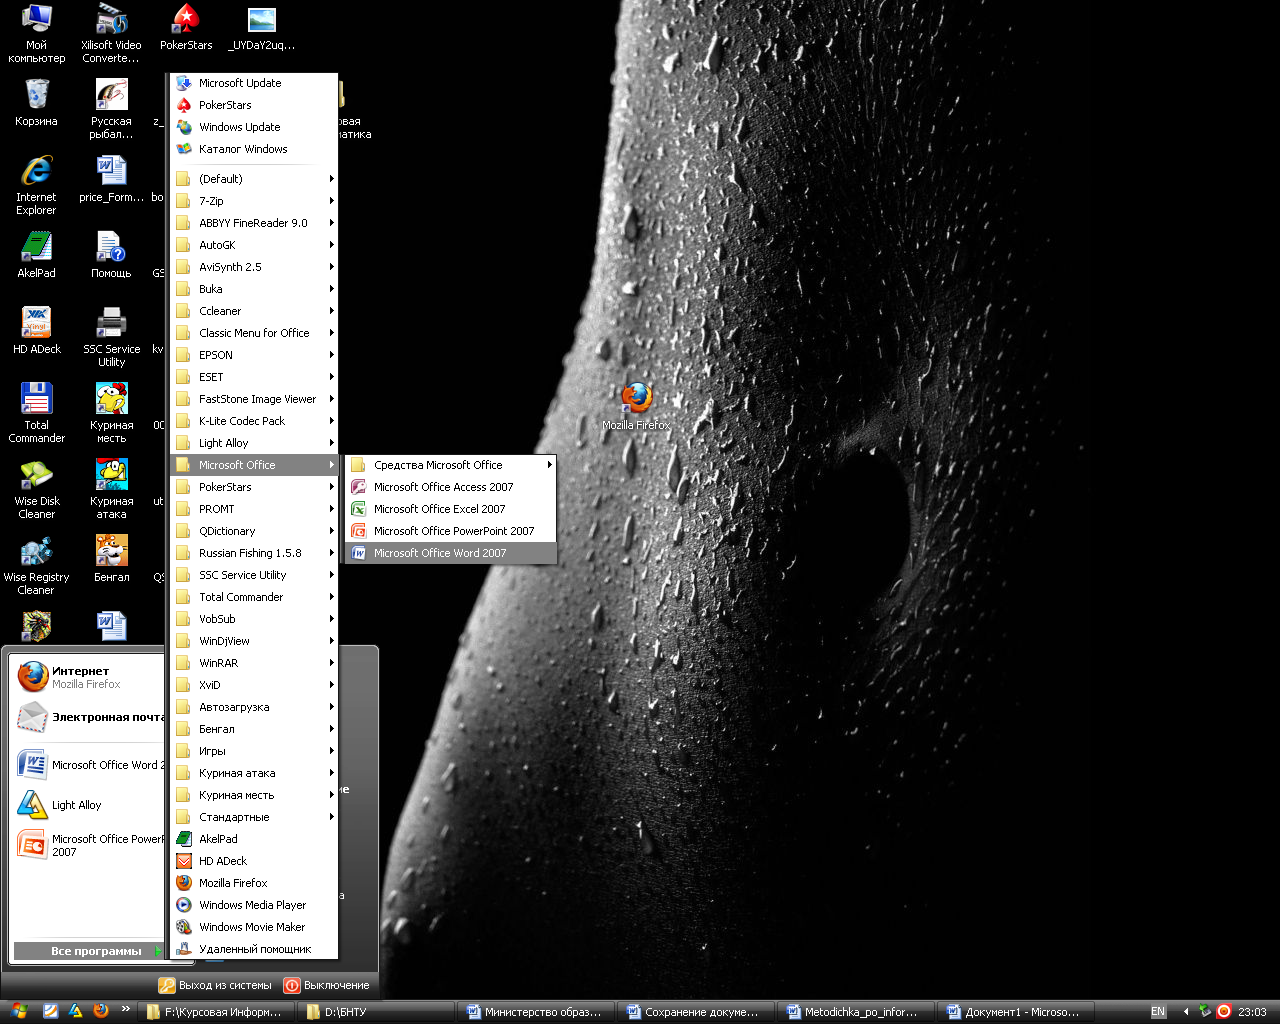Click Wise Registry Cleaner desktop icon
The image size is (1280, 1024).
pos(37,565)
